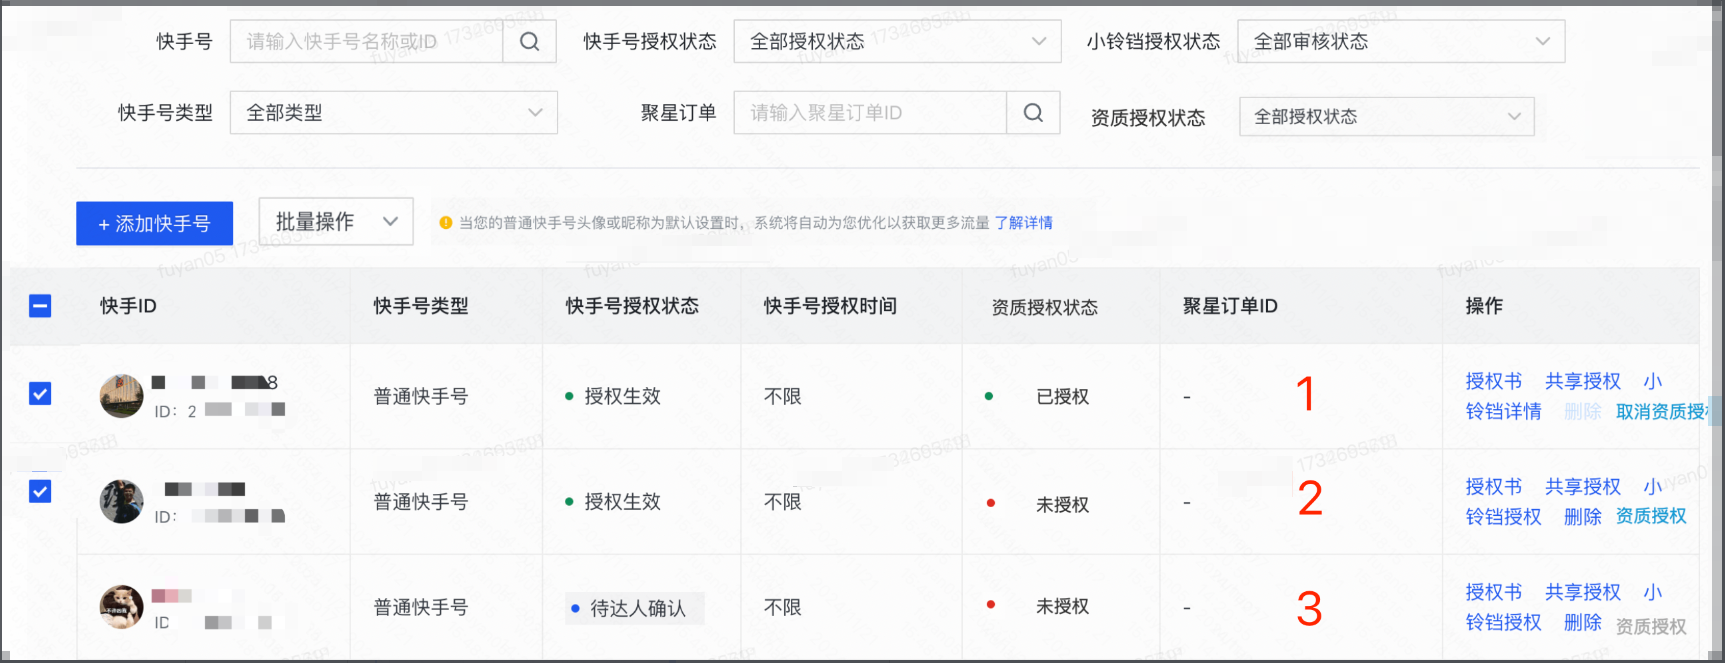Viewport: 1725px width, 663px height.
Task: Open 资质授权状态 filter dropdown
Action: [x=1387, y=116]
